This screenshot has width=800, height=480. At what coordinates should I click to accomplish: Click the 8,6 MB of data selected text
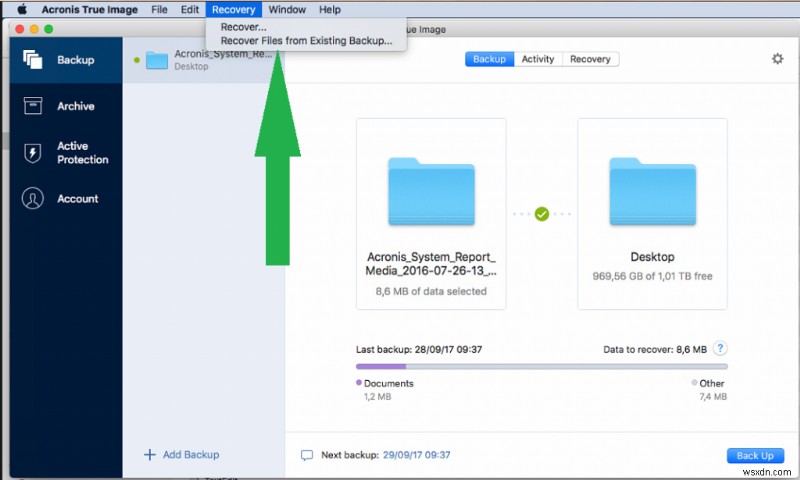click(431, 291)
